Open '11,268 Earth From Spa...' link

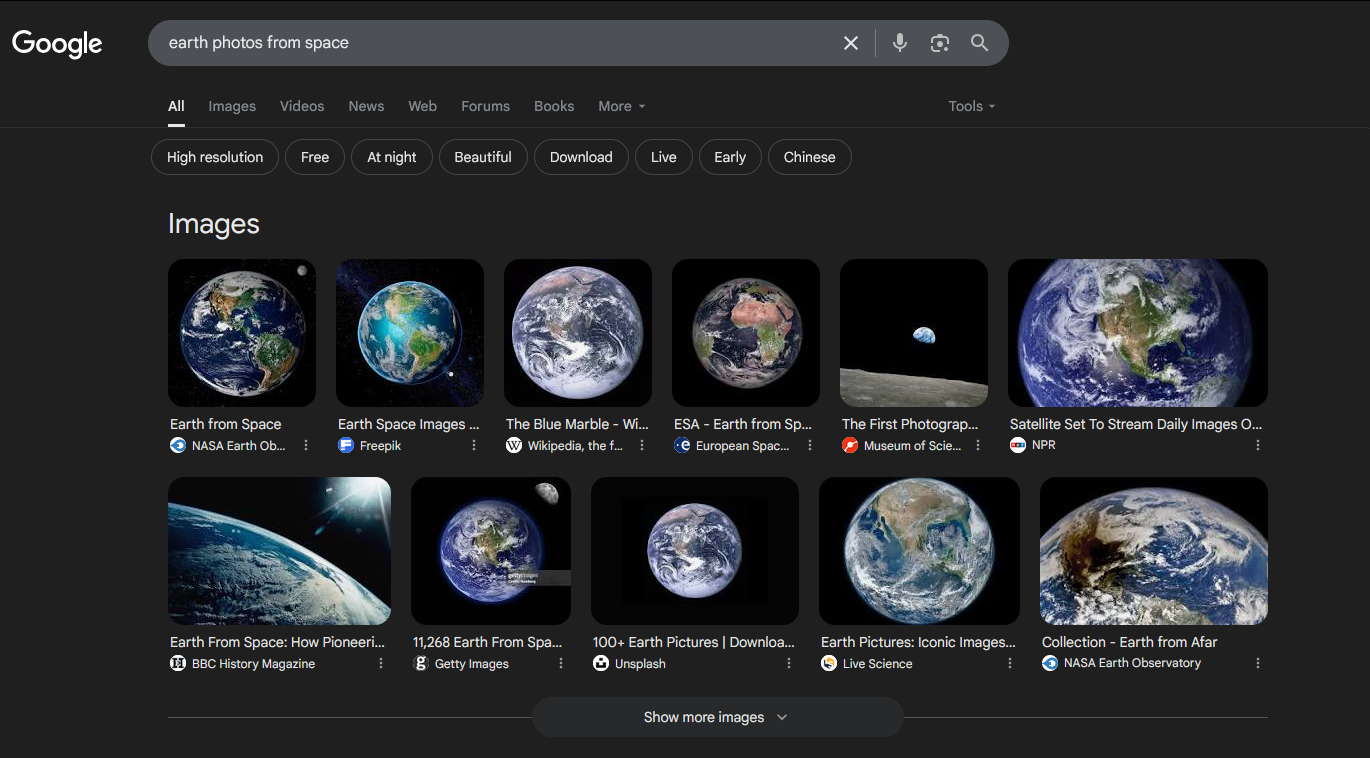click(488, 642)
